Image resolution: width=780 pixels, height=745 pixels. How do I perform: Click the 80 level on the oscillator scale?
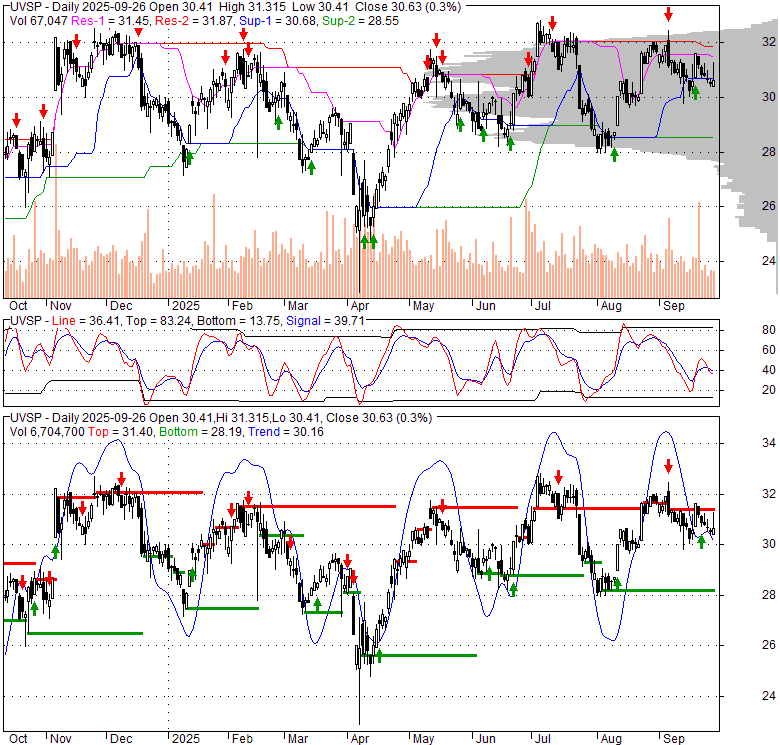pyautogui.click(x=769, y=330)
